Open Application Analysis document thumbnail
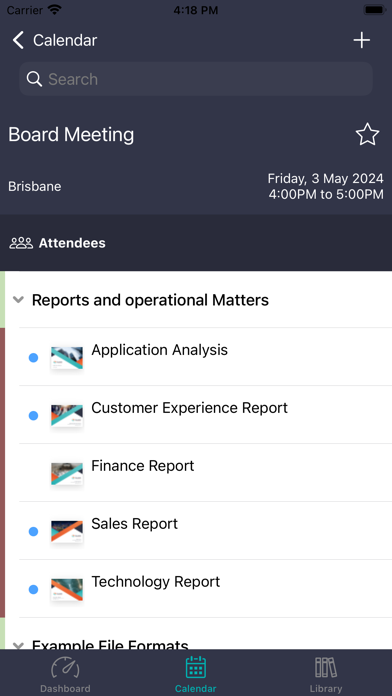This screenshot has width=392, height=696. pyautogui.click(x=67, y=358)
